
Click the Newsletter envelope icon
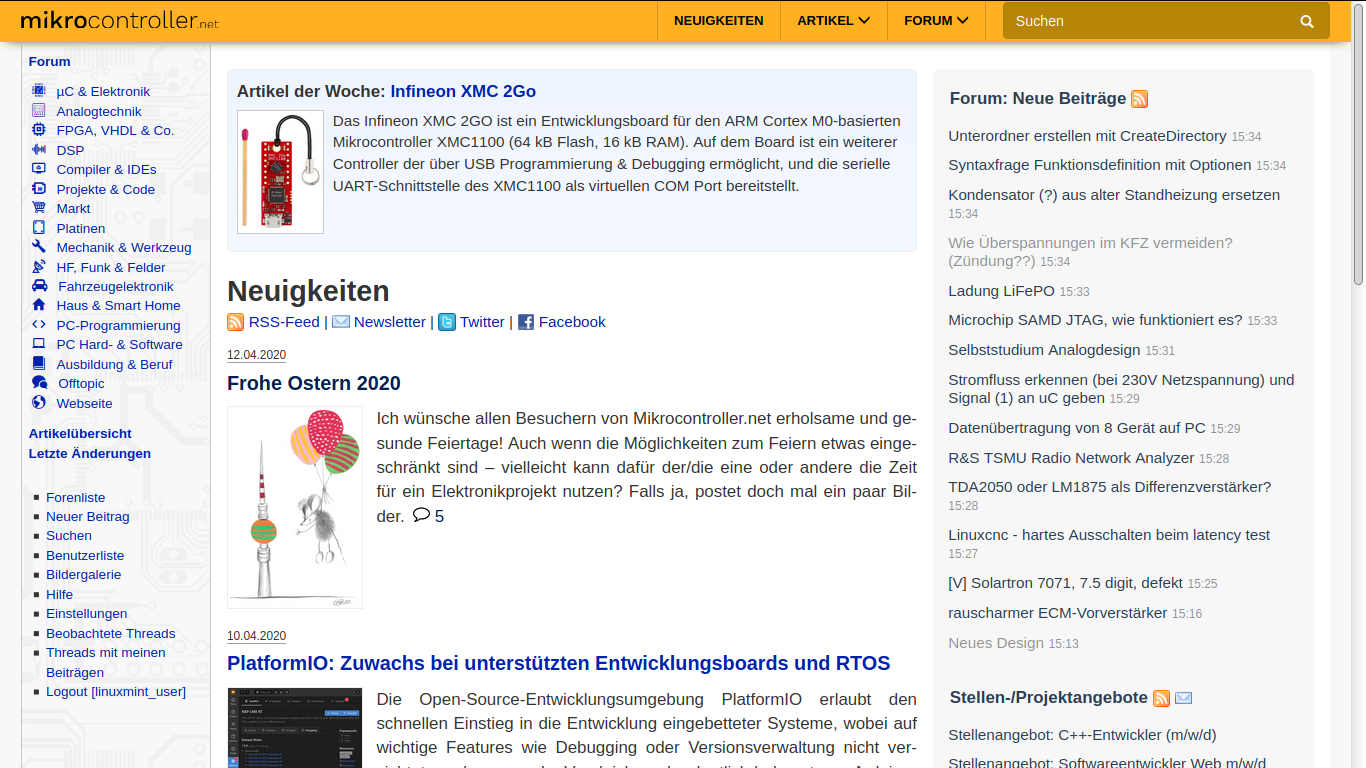tap(341, 322)
